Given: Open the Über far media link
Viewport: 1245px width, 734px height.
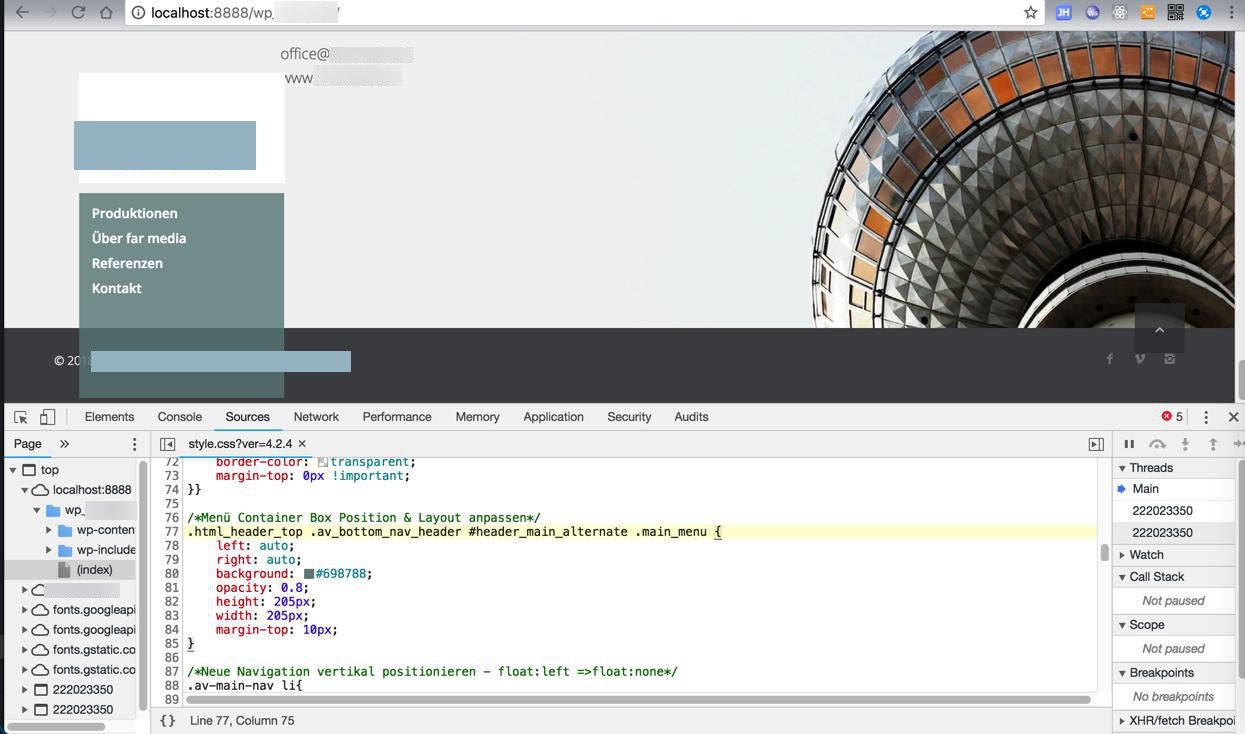Looking at the screenshot, I should (x=139, y=238).
